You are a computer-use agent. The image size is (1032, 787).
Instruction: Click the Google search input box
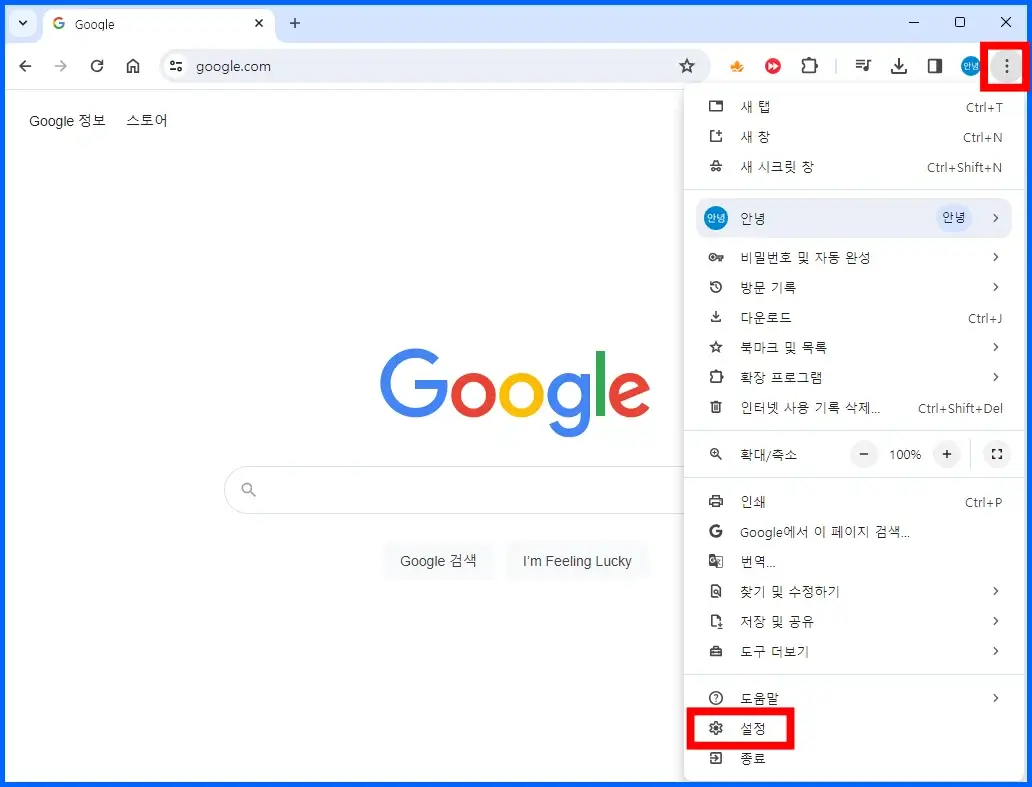point(454,490)
